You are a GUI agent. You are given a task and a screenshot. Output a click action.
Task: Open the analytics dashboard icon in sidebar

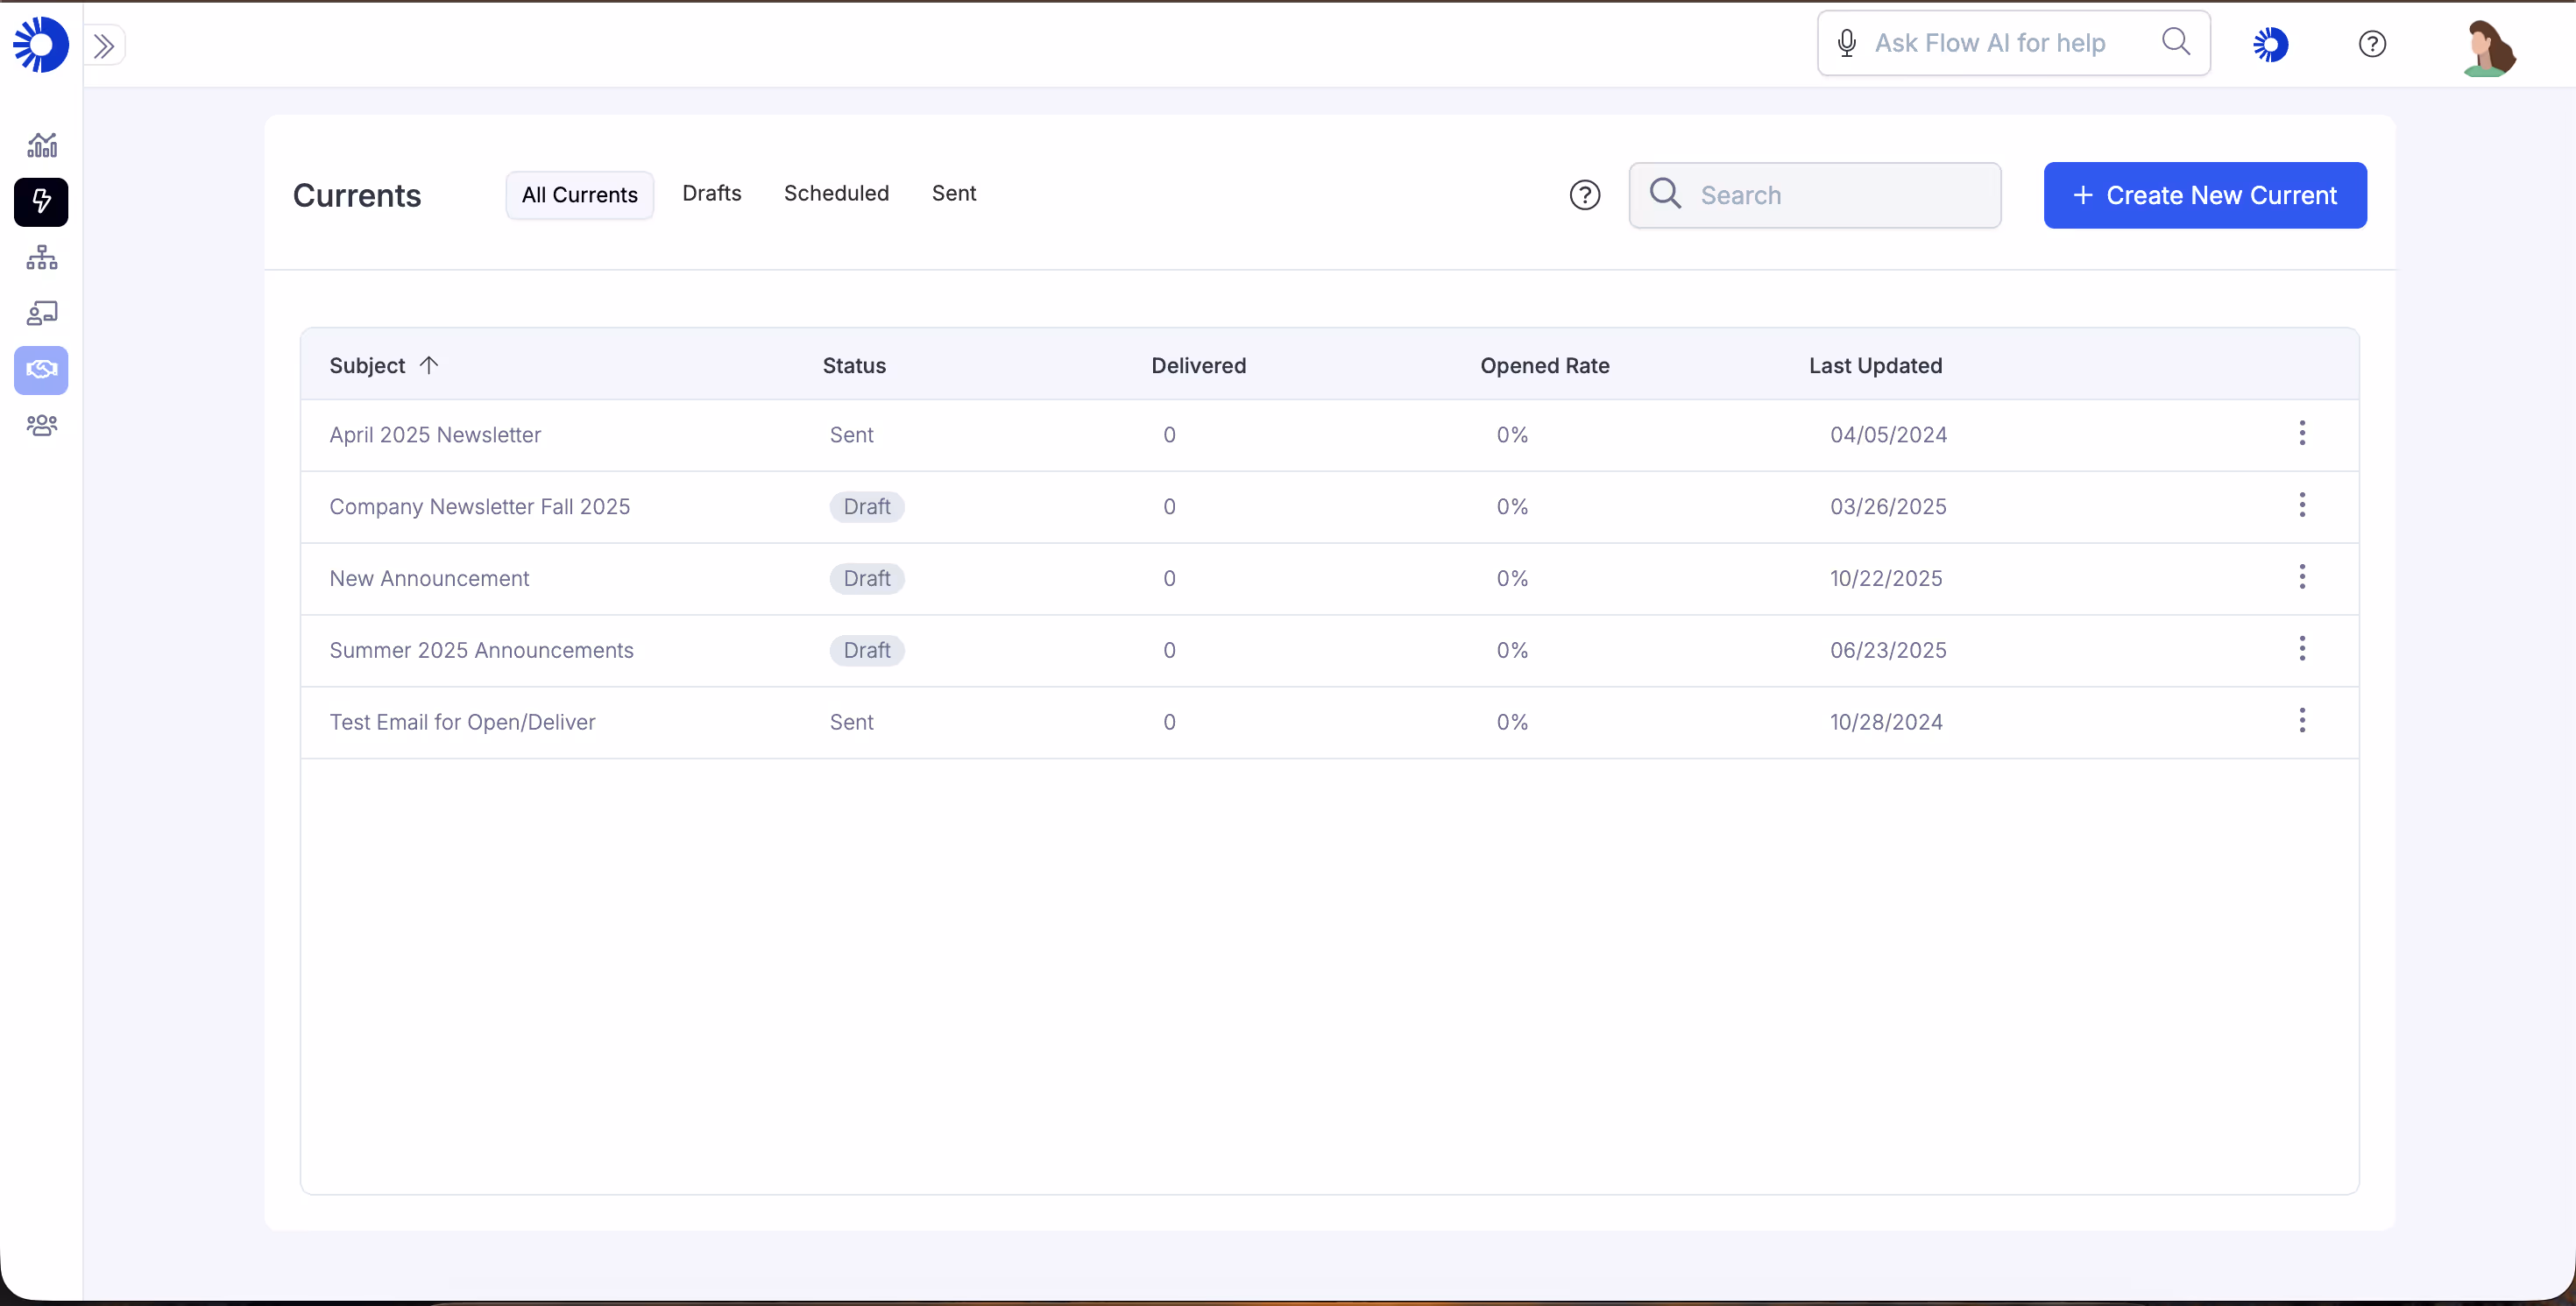(41, 145)
